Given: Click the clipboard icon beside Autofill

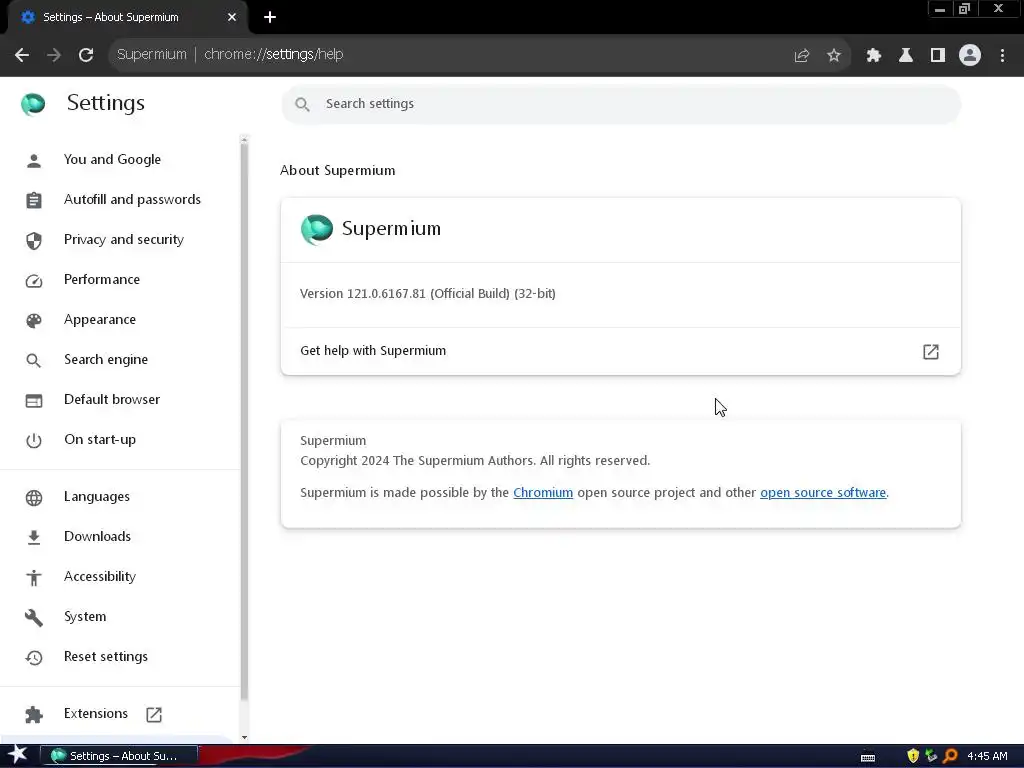Looking at the screenshot, I should (34, 200).
